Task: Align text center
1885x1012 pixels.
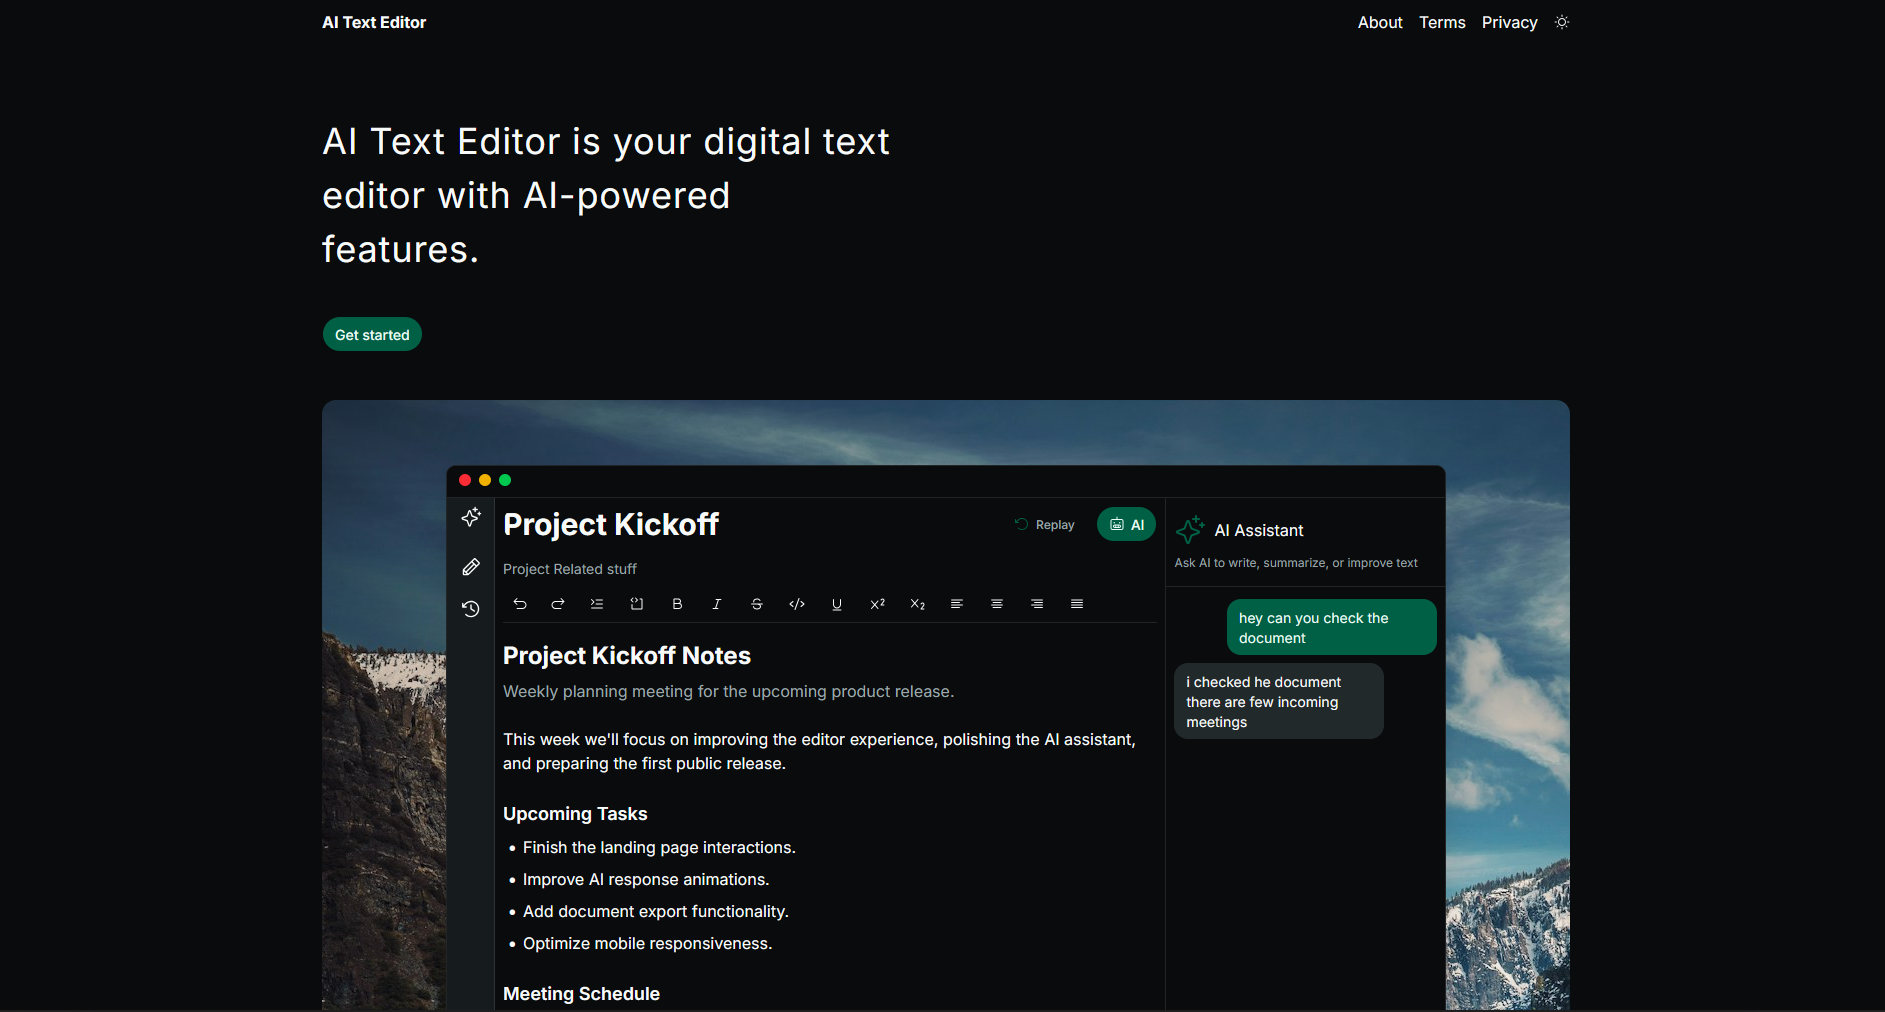Action: pos(997,604)
